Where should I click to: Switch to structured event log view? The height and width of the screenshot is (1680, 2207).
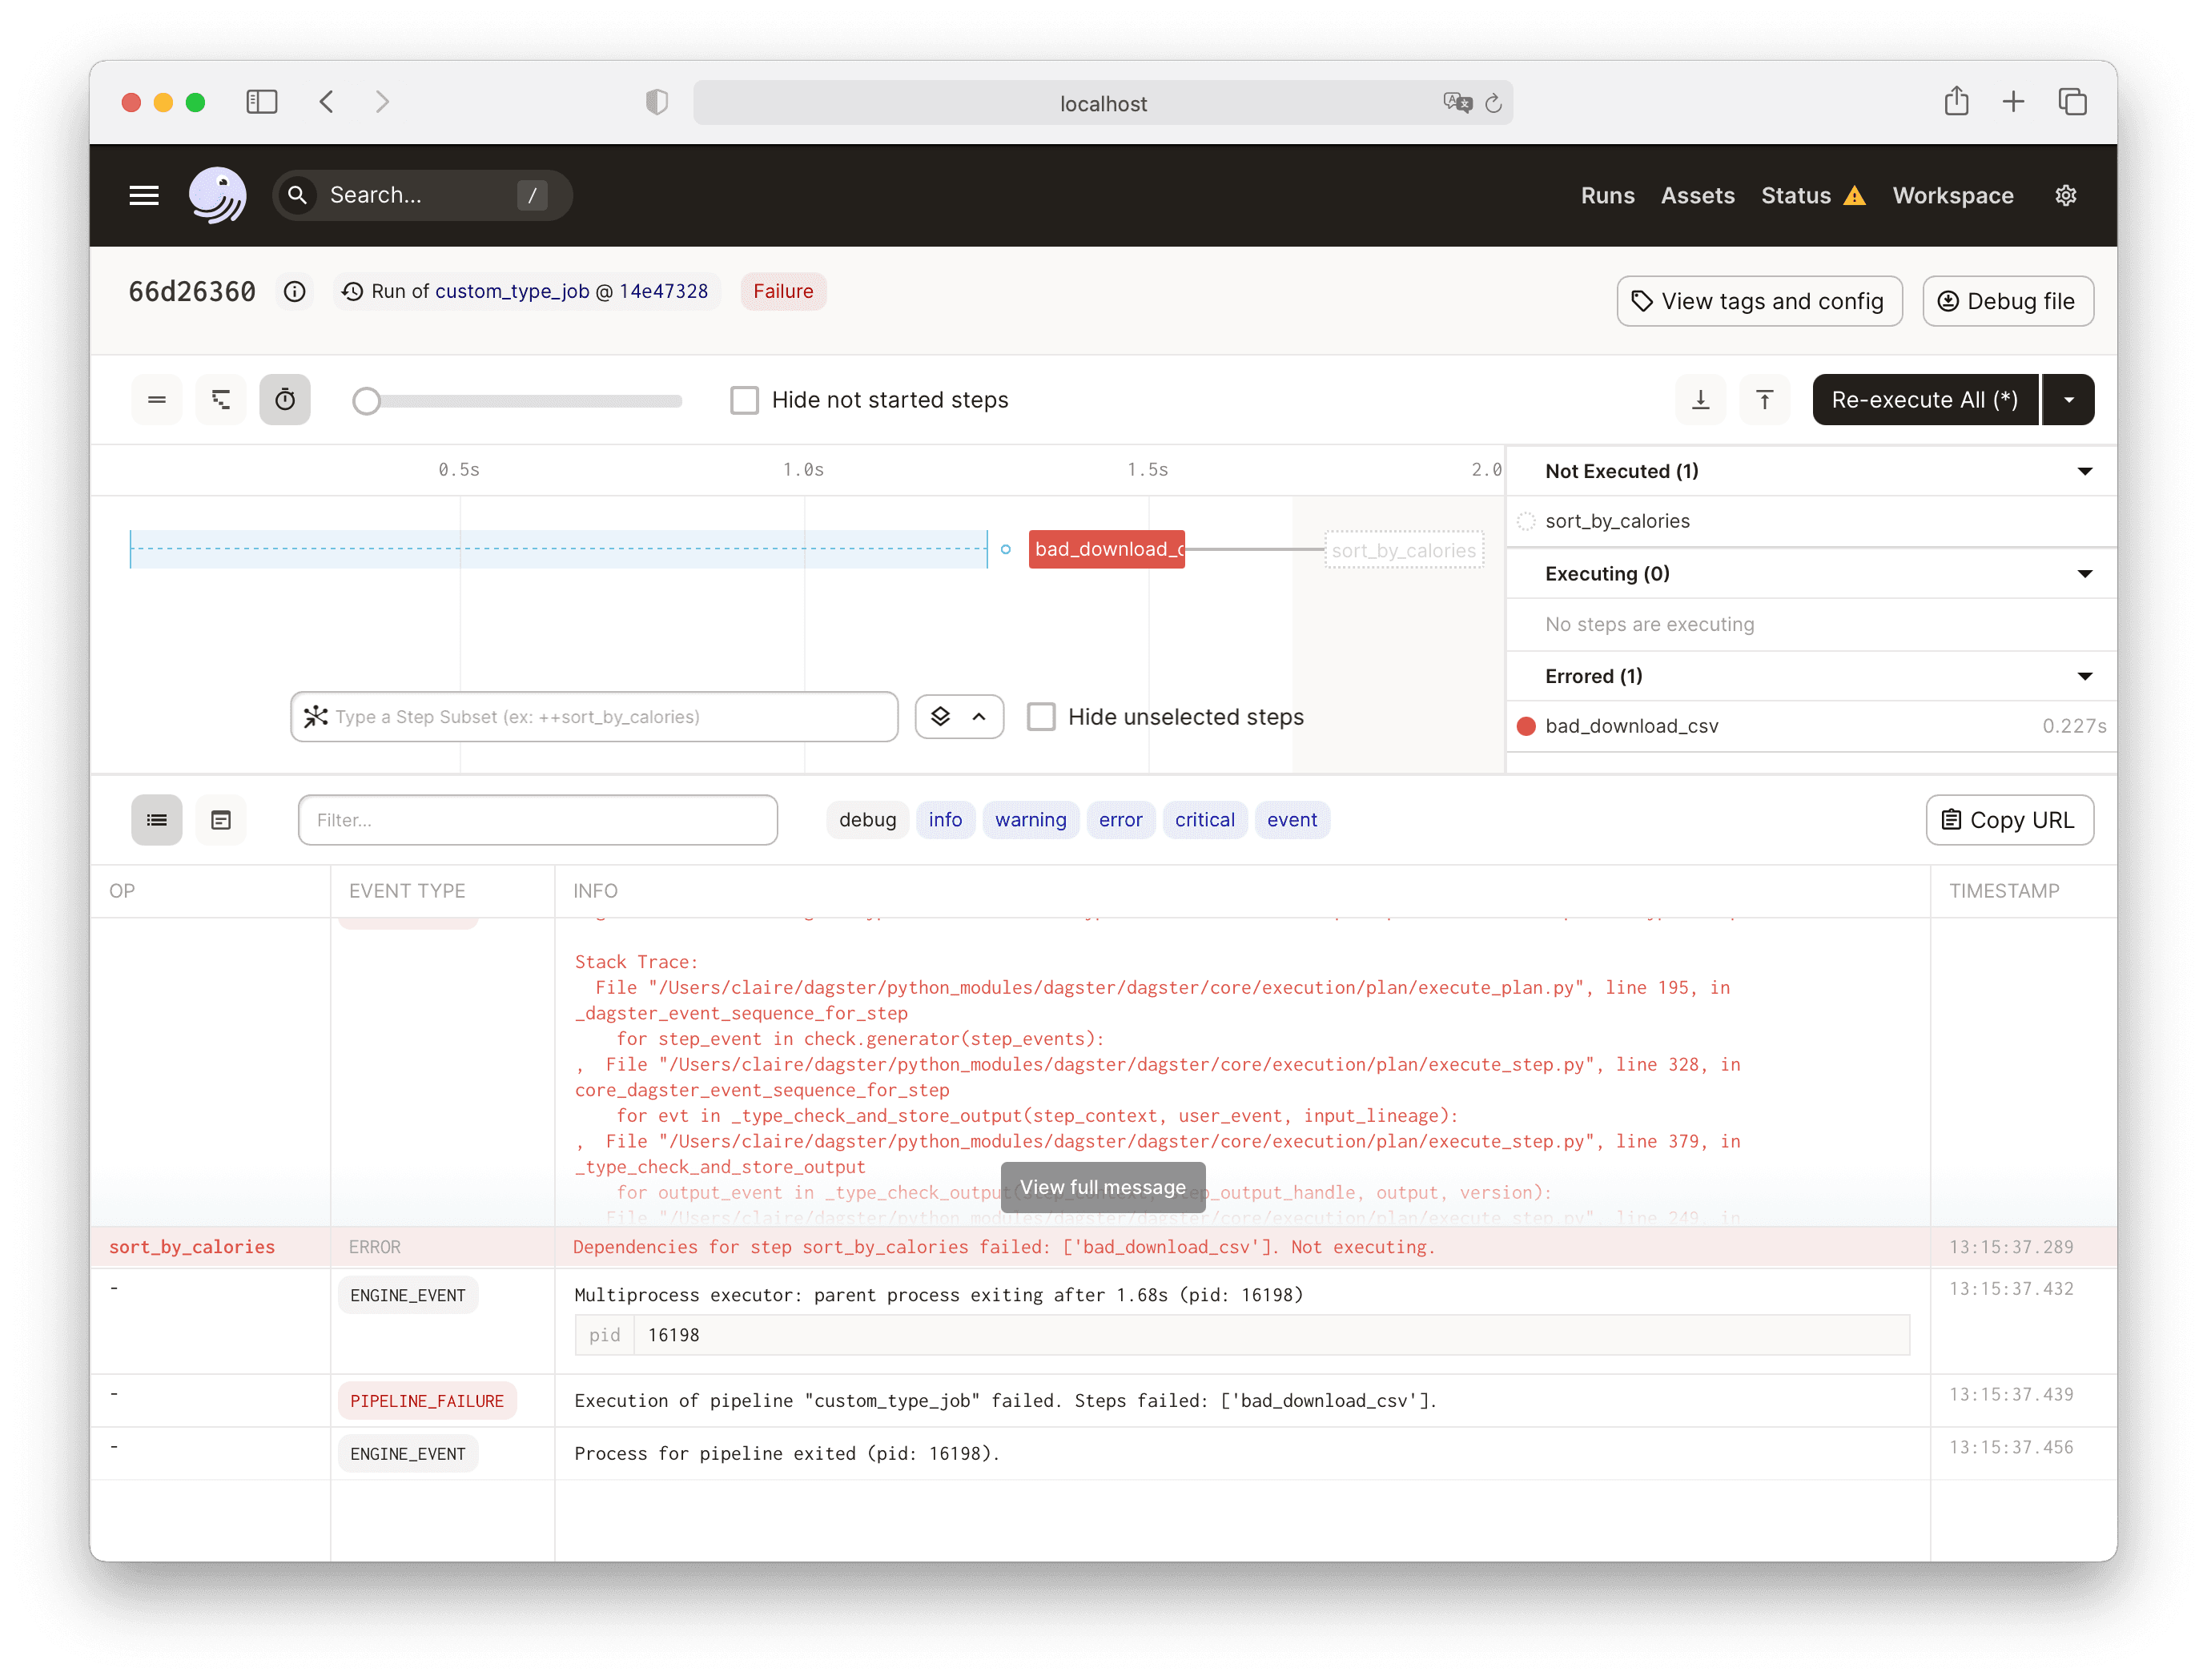157,820
